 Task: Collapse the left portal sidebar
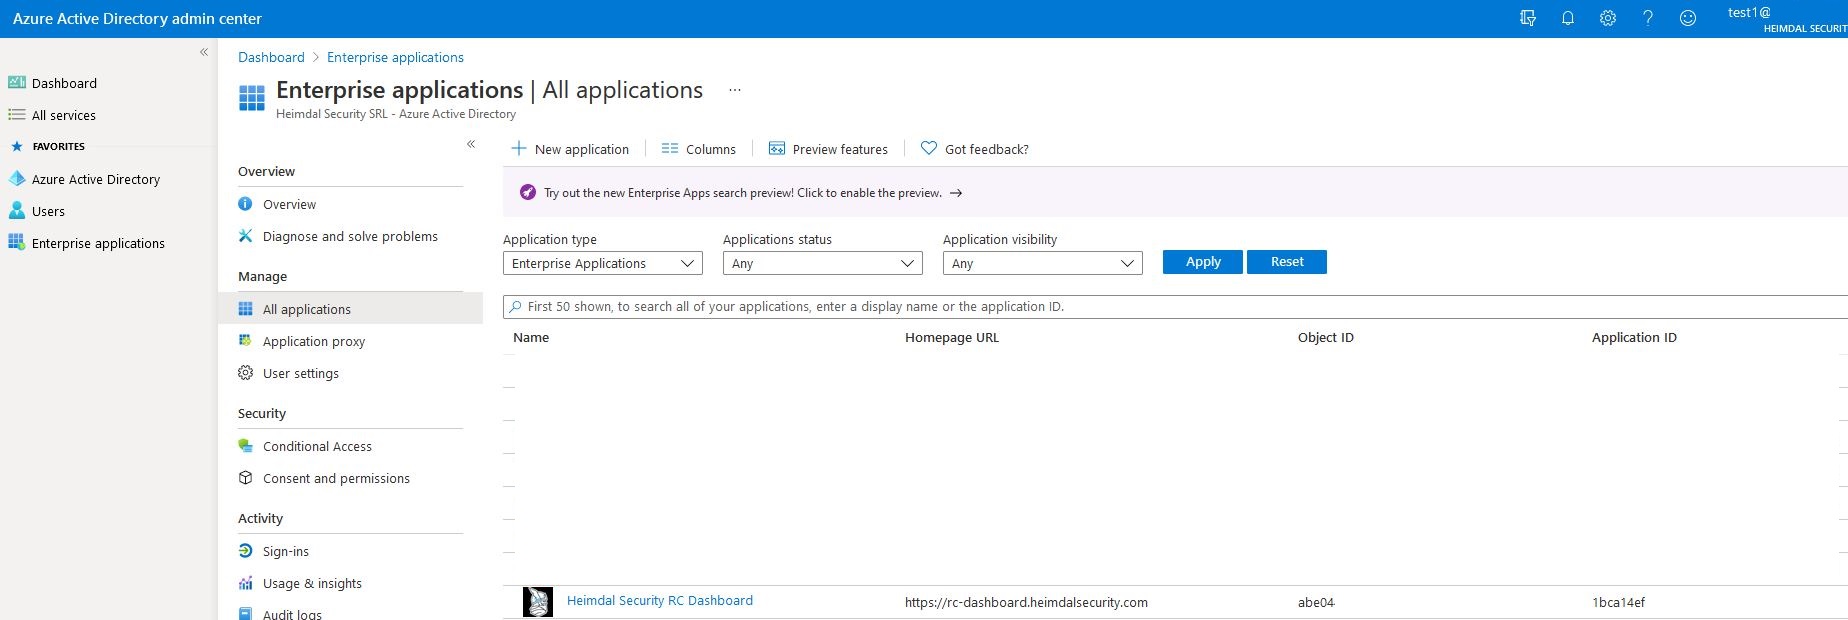(x=204, y=52)
